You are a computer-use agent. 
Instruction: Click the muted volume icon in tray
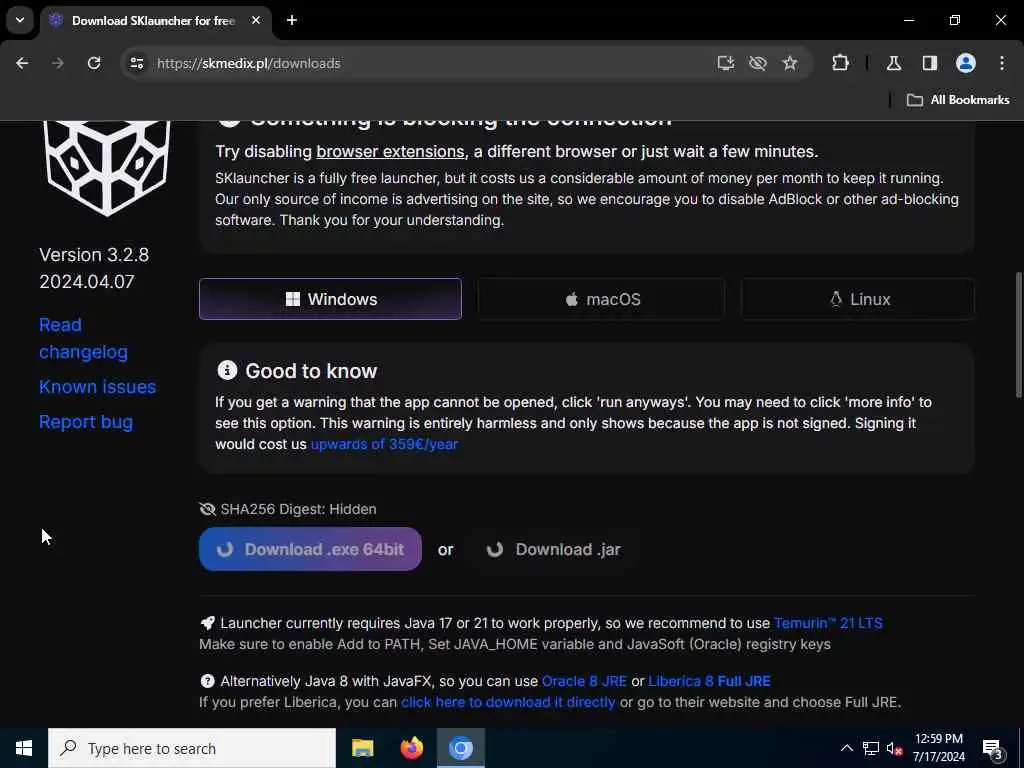click(895, 748)
